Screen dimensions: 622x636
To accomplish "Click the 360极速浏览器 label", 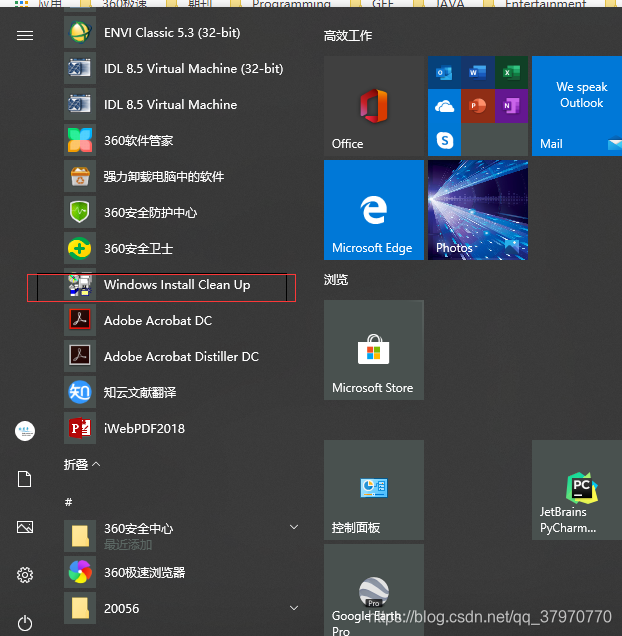I will [144, 573].
